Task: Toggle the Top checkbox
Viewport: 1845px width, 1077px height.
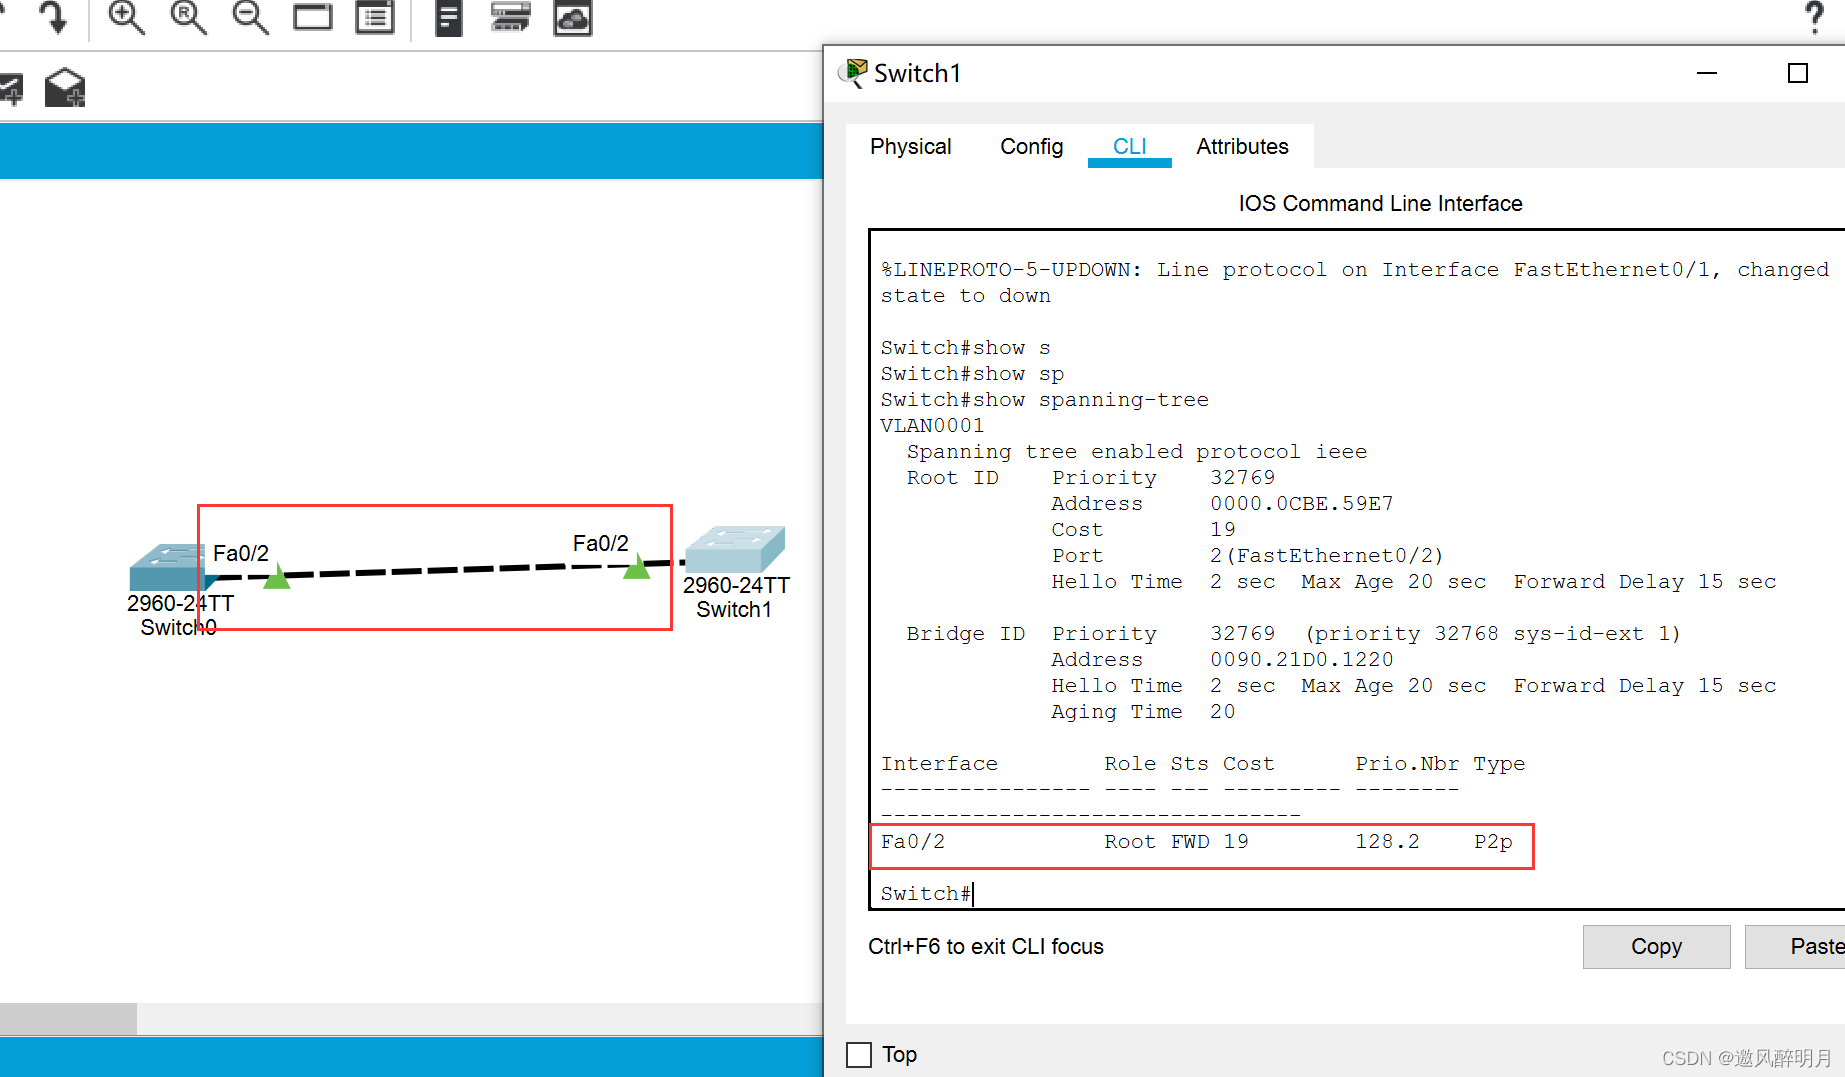Action: tap(859, 1055)
